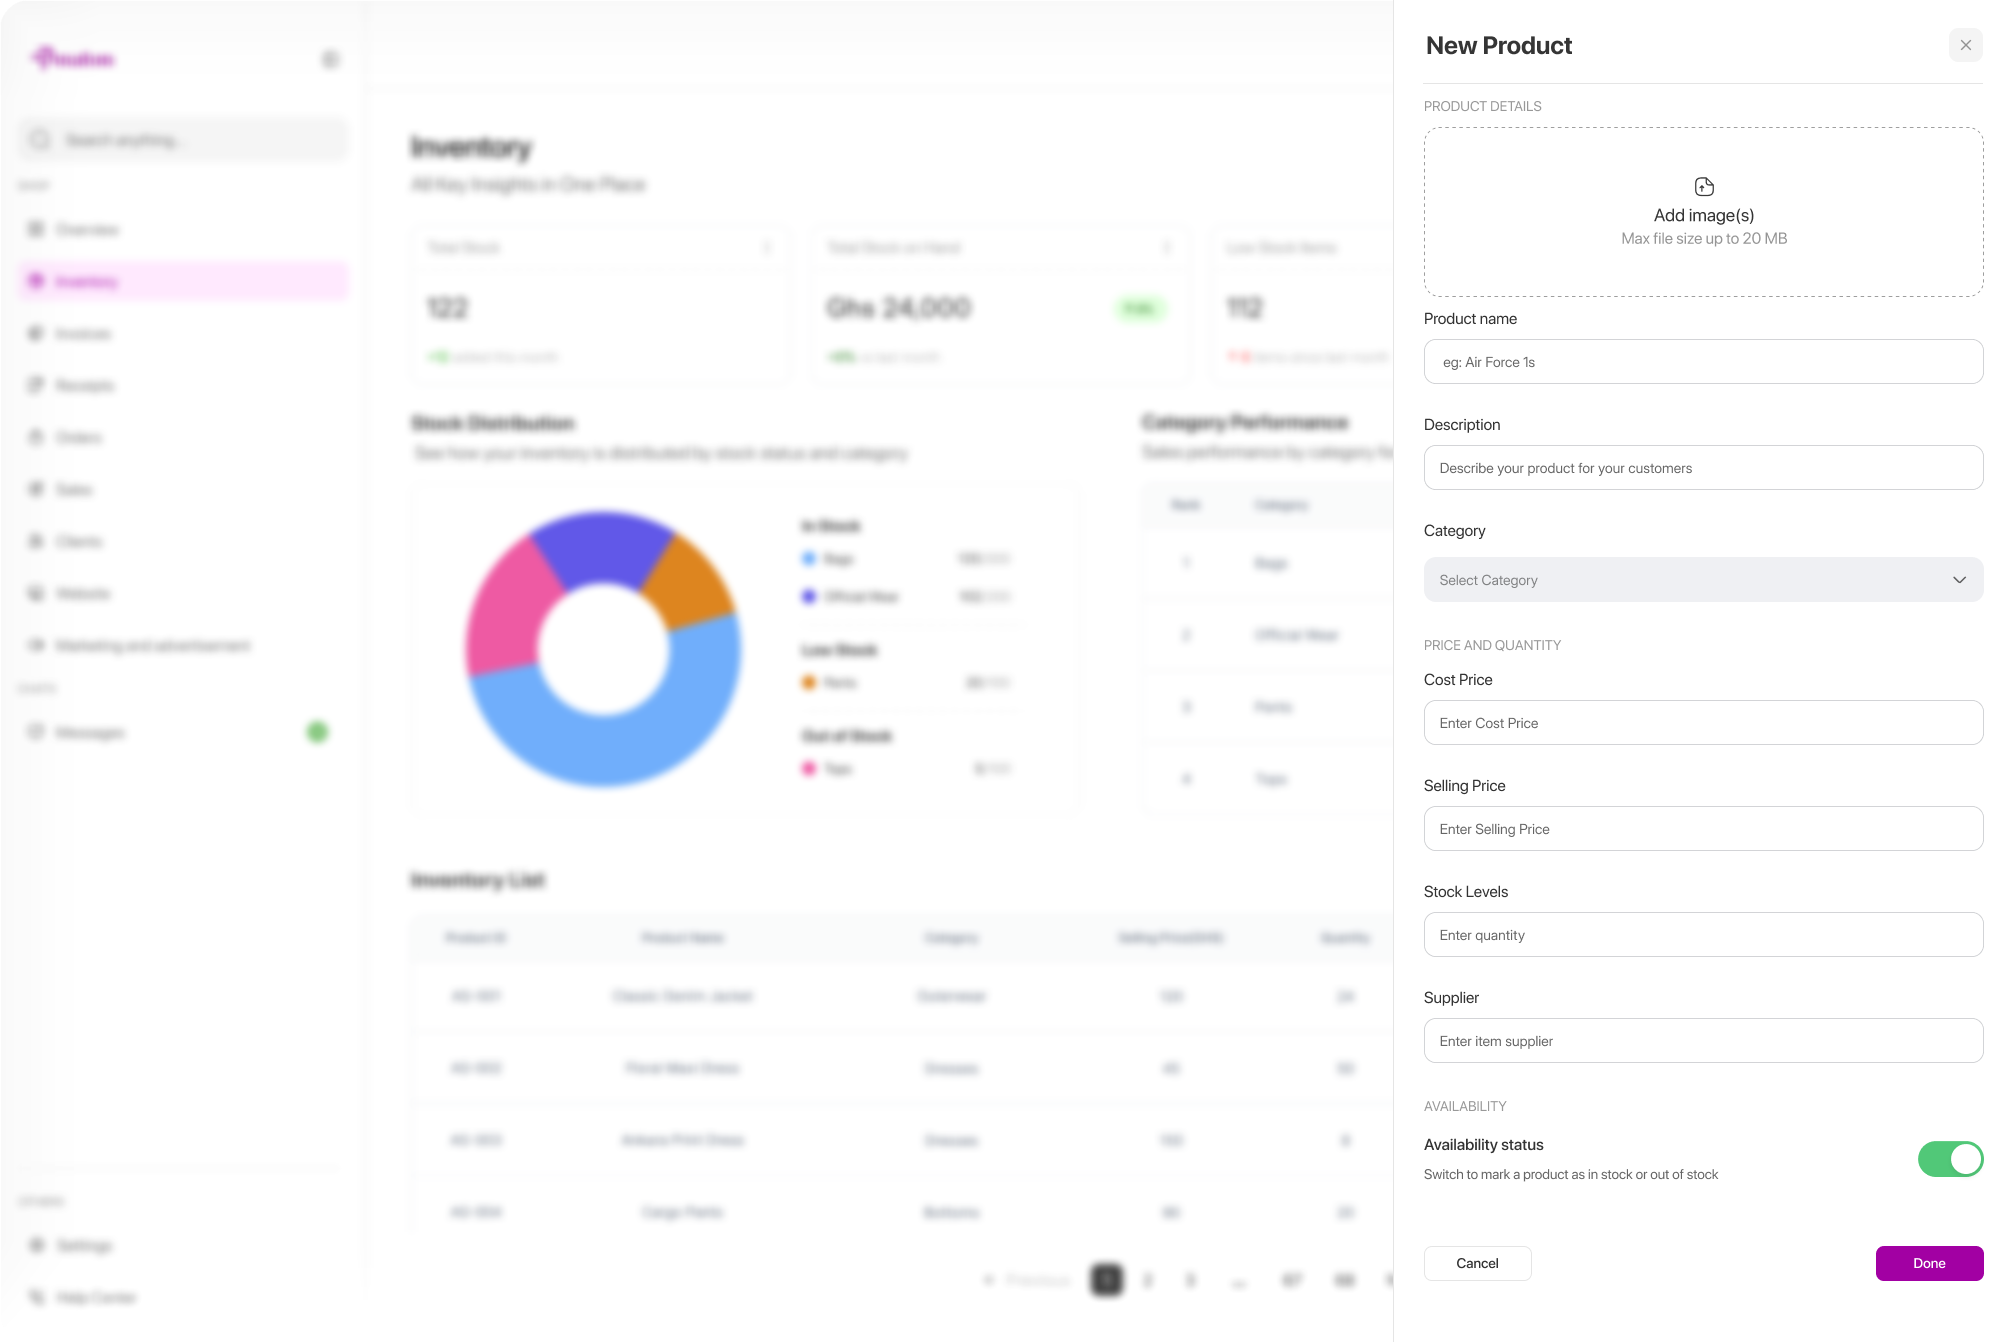Click the green Messages badge indicator

[317, 733]
